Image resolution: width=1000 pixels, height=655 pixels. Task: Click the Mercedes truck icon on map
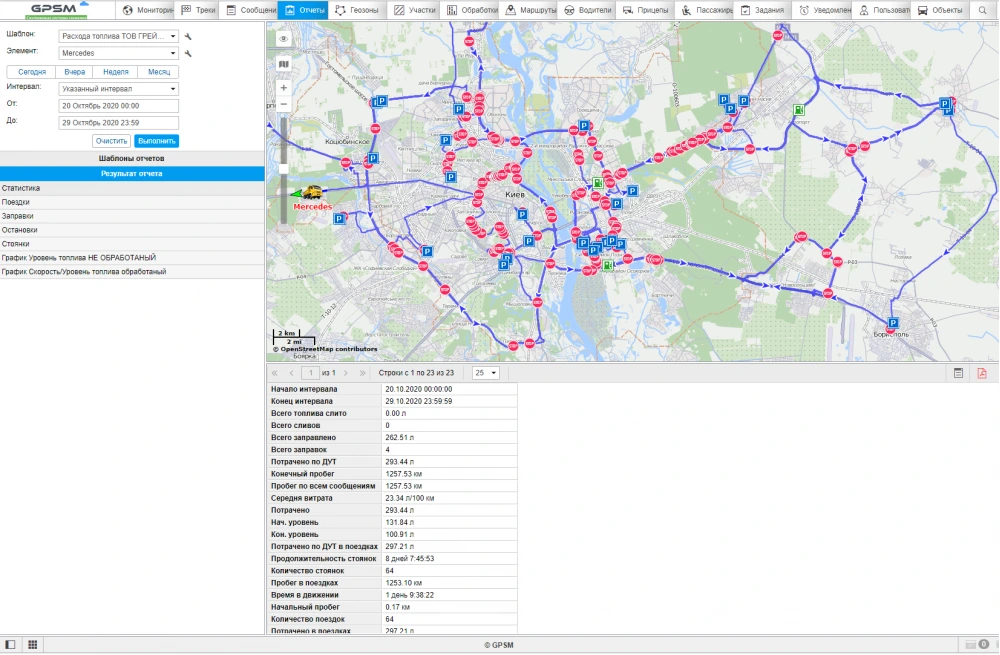312,193
